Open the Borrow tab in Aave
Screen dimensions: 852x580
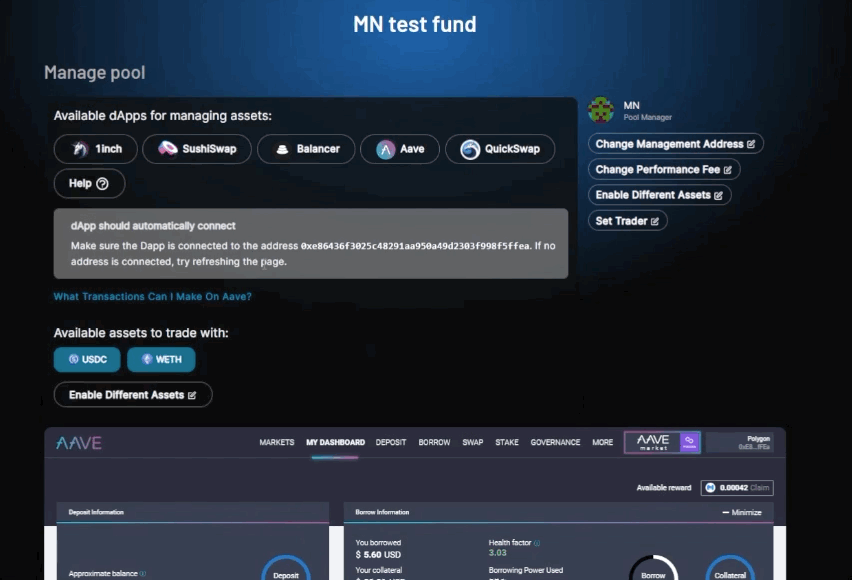coord(434,442)
